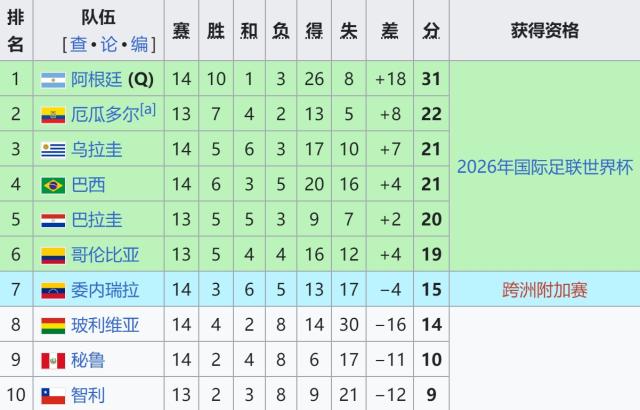This screenshot has height=410, width=640.
Task: Open the 查 (view) template link
Action: (x=78, y=44)
